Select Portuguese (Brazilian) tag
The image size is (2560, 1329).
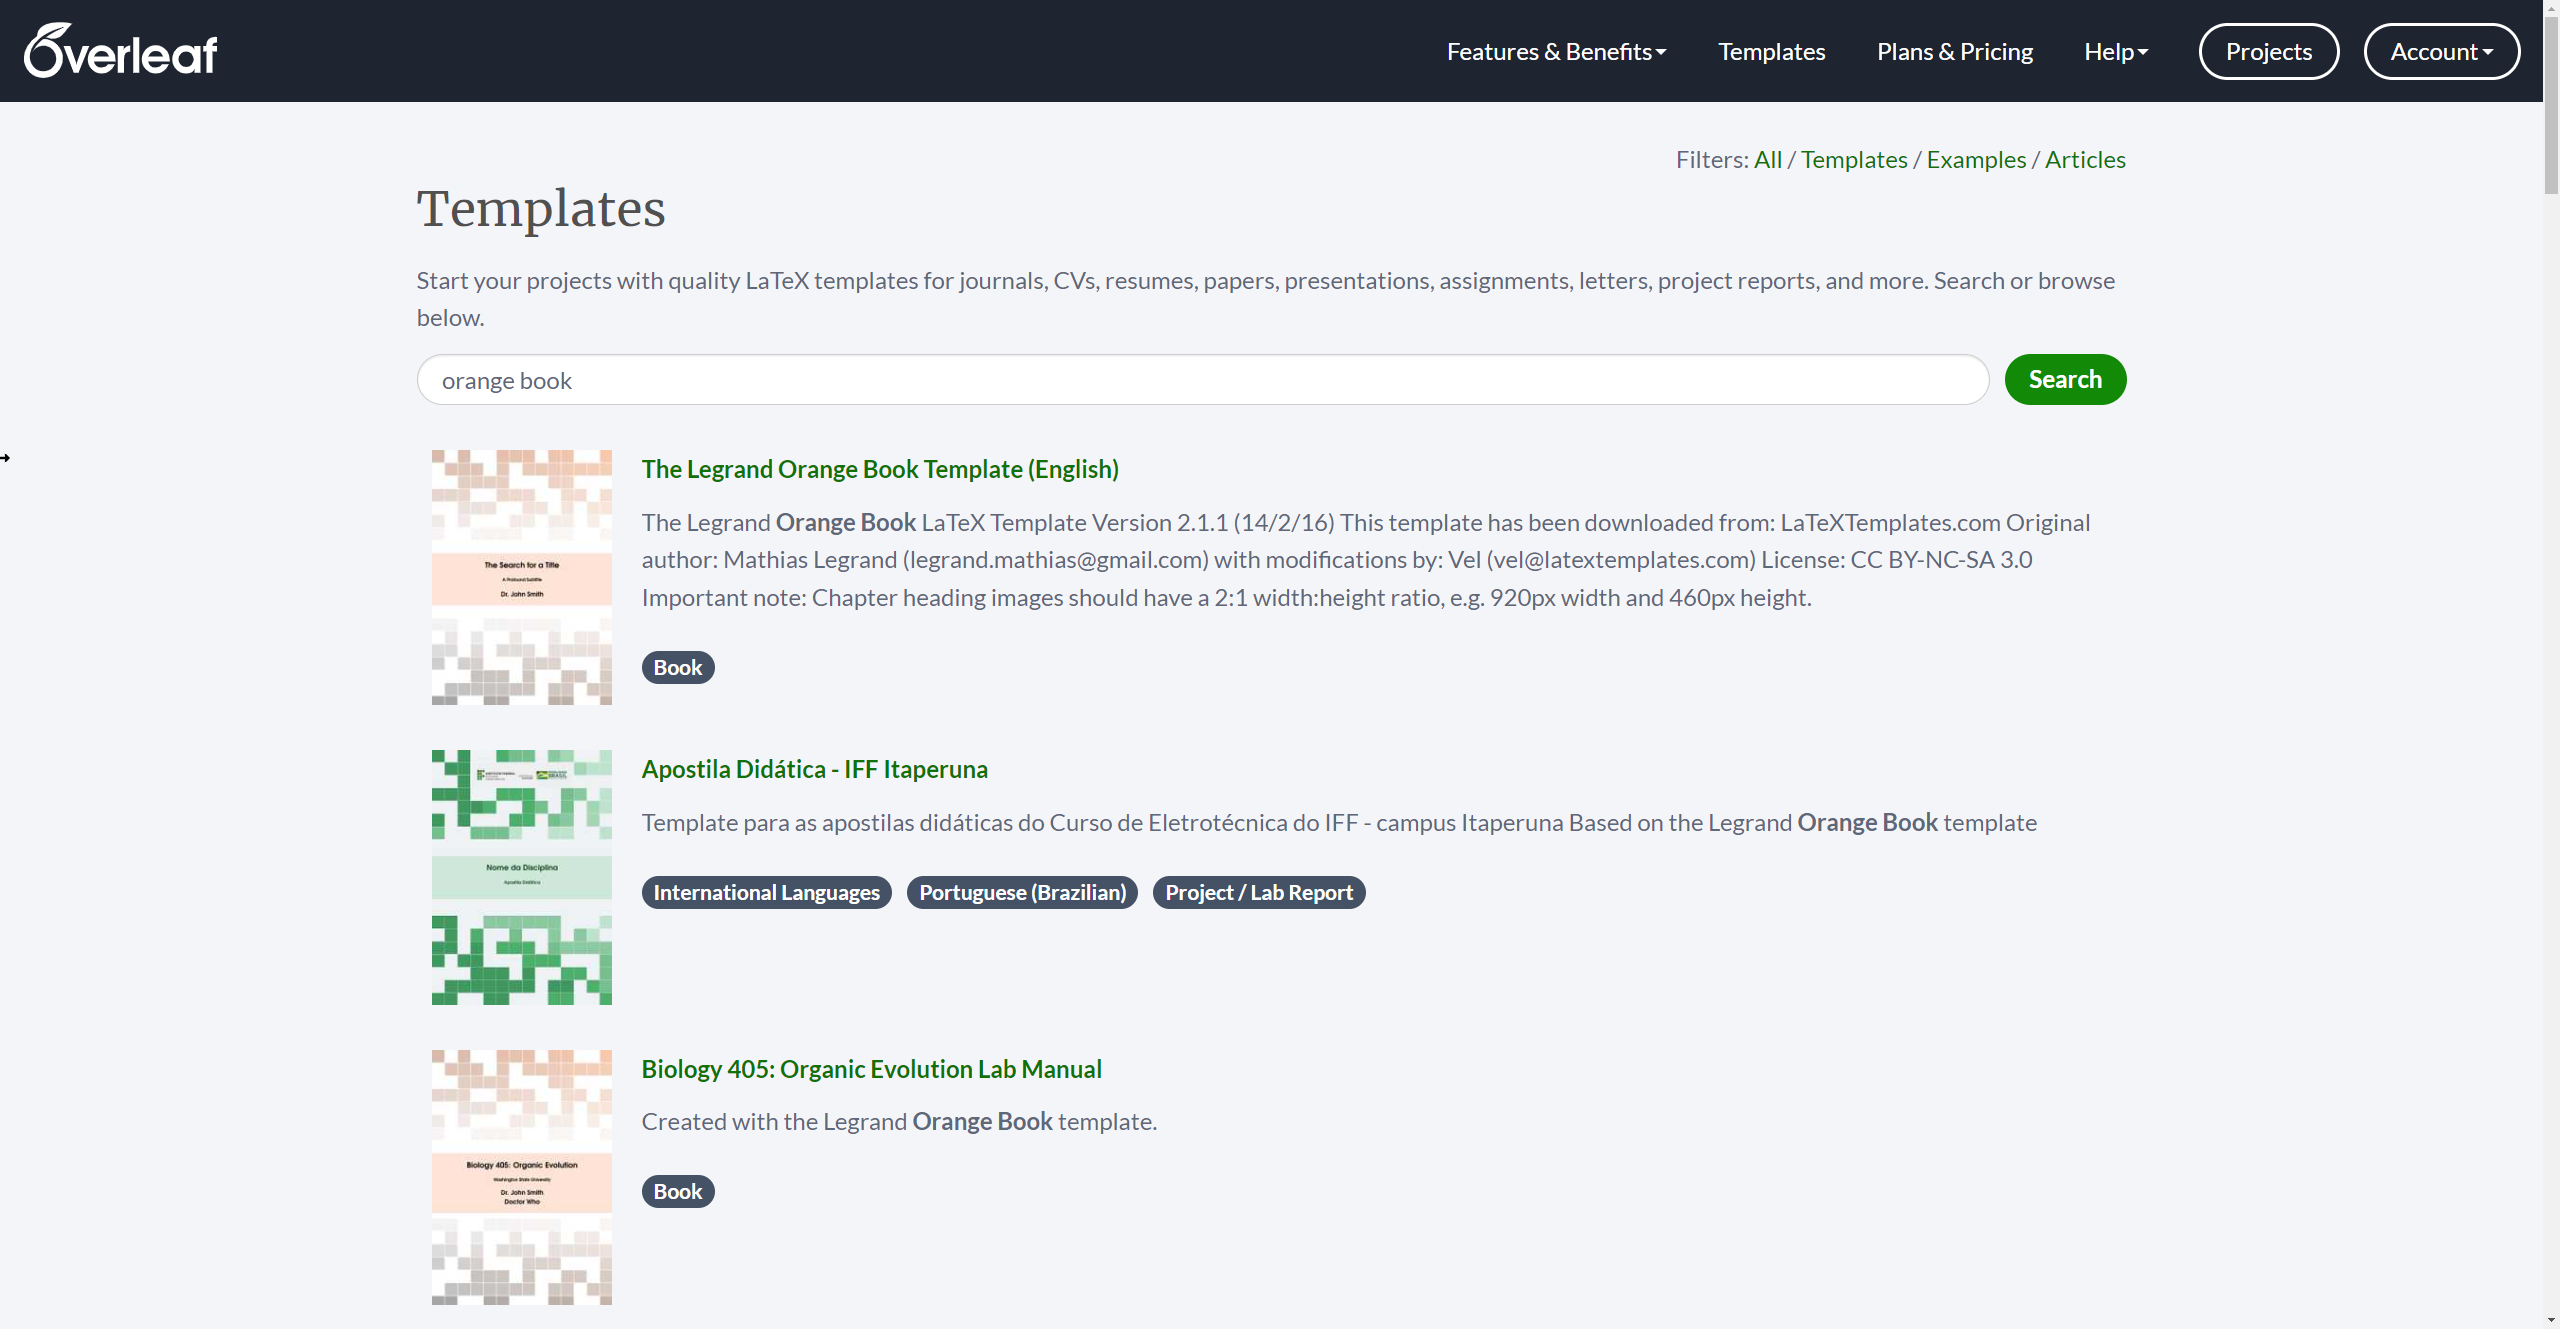pyautogui.click(x=1022, y=892)
